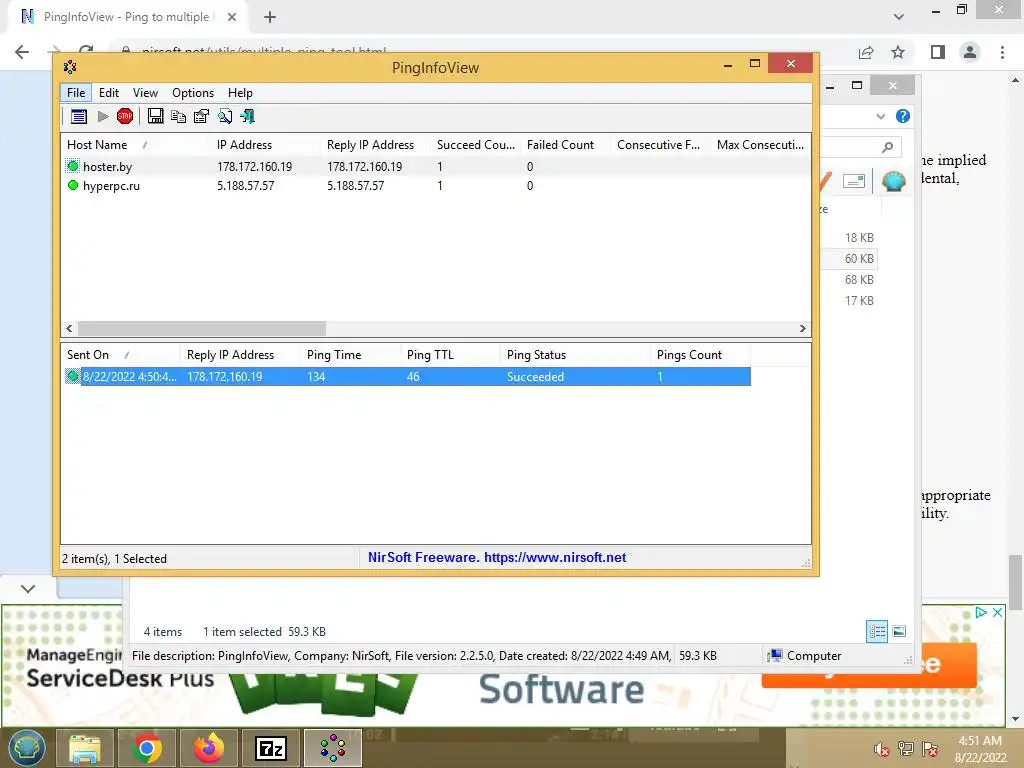Screen dimensions: 1024x768
Task: Sort by Pings Count column header
Action: point(701,355)
